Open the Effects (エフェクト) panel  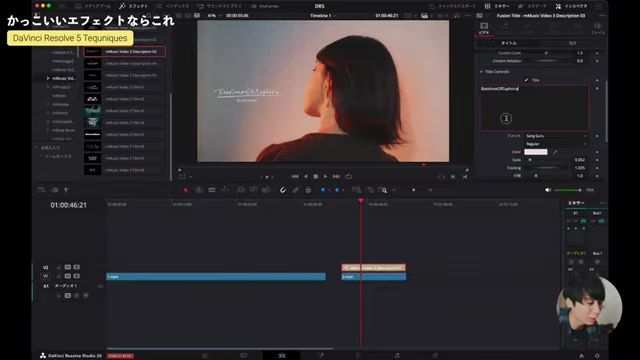click(x=133, y=6)
